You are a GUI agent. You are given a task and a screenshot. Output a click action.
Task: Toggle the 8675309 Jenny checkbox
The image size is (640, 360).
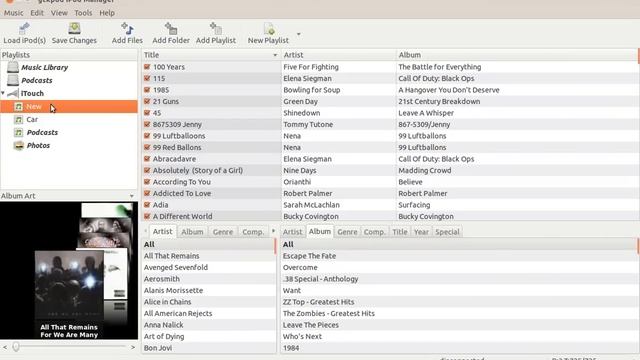click(x=147, y=124)
